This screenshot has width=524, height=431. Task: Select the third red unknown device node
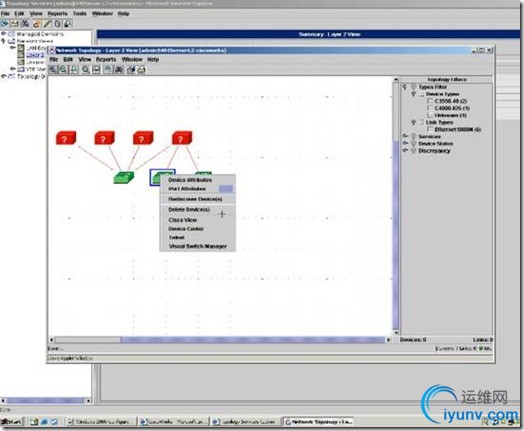point(143,138)
